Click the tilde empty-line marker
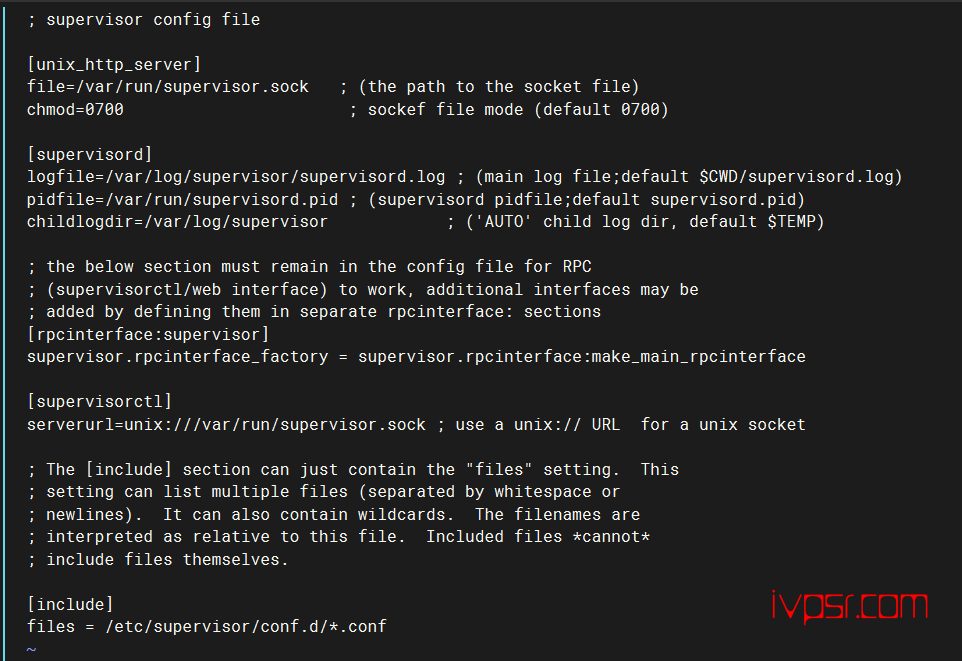This screenshot has width=962, height=661. point(31,649)
